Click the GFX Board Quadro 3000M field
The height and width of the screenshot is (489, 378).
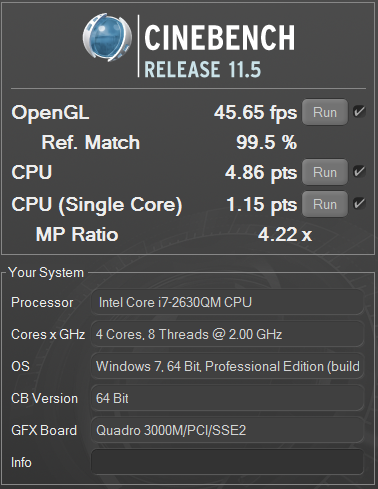click(227, 430)
